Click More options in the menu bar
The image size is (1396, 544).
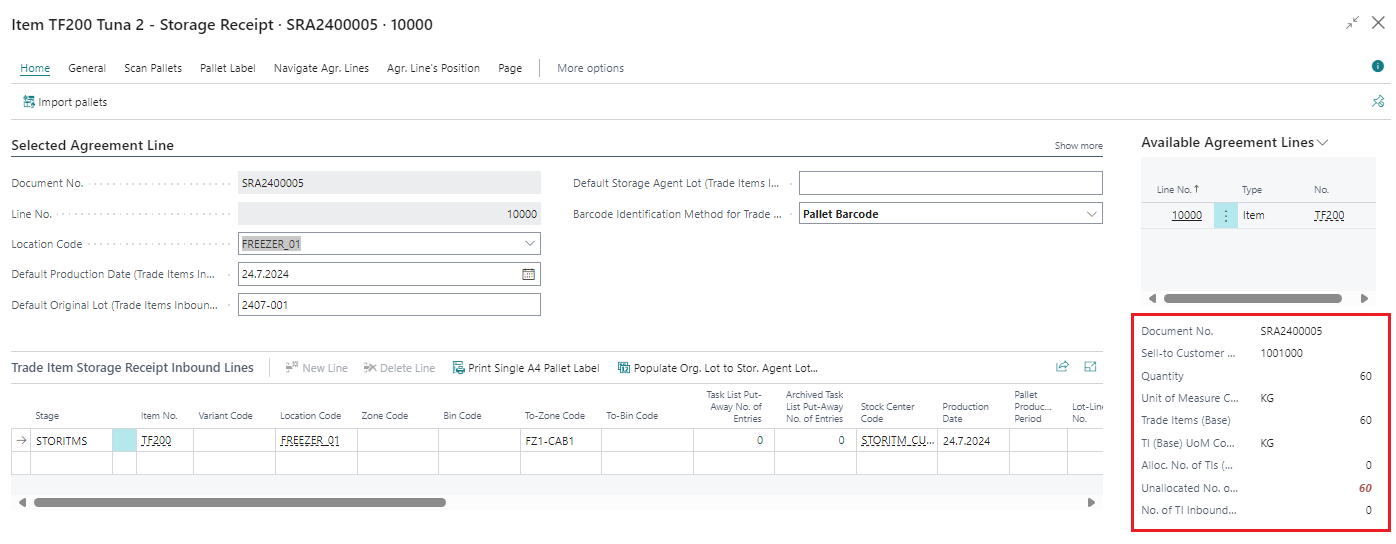590,68
